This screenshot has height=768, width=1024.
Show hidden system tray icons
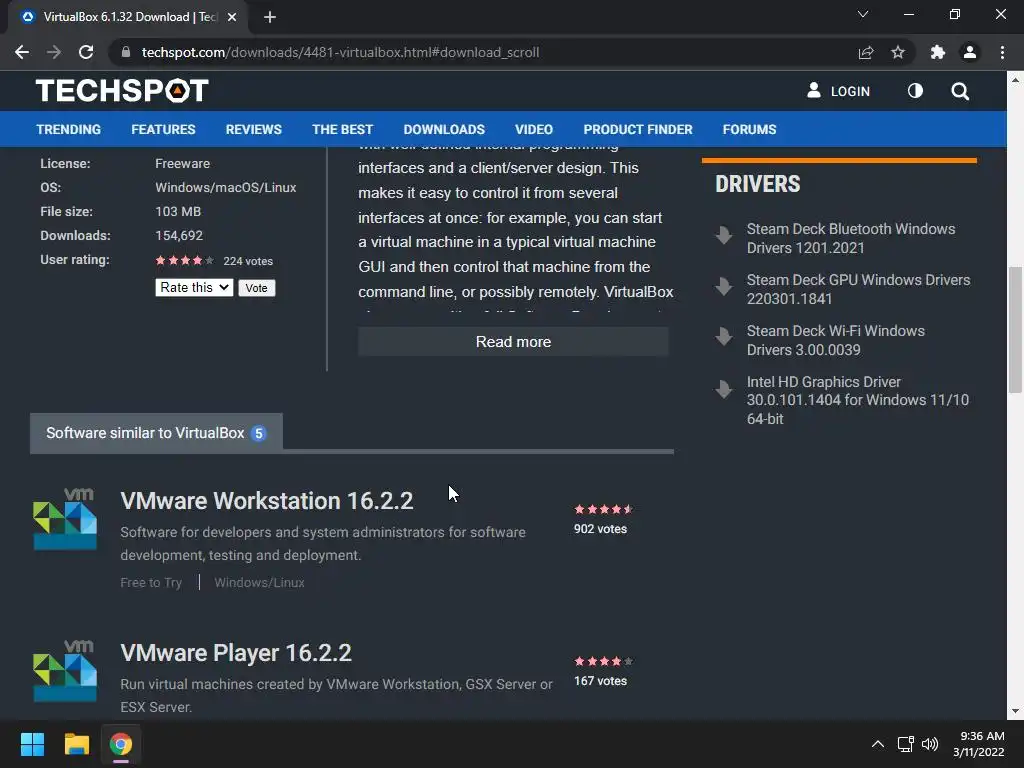point(878,744)
